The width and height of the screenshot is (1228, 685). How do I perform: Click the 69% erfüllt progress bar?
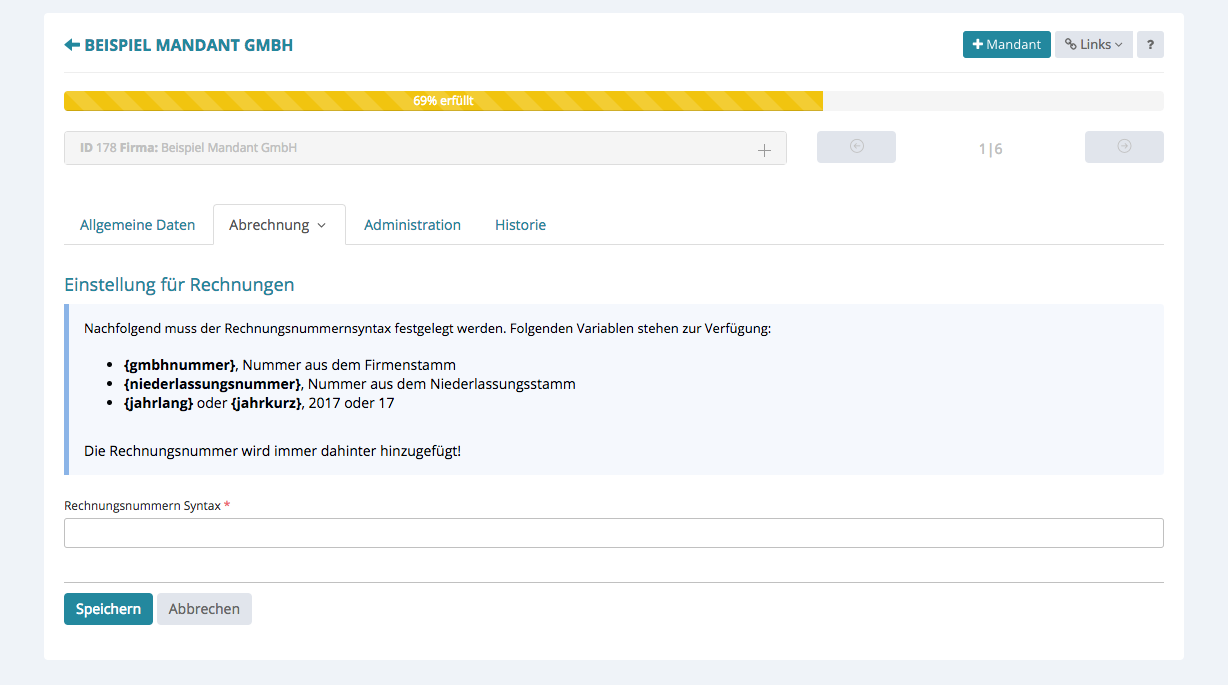coord(443,101)
